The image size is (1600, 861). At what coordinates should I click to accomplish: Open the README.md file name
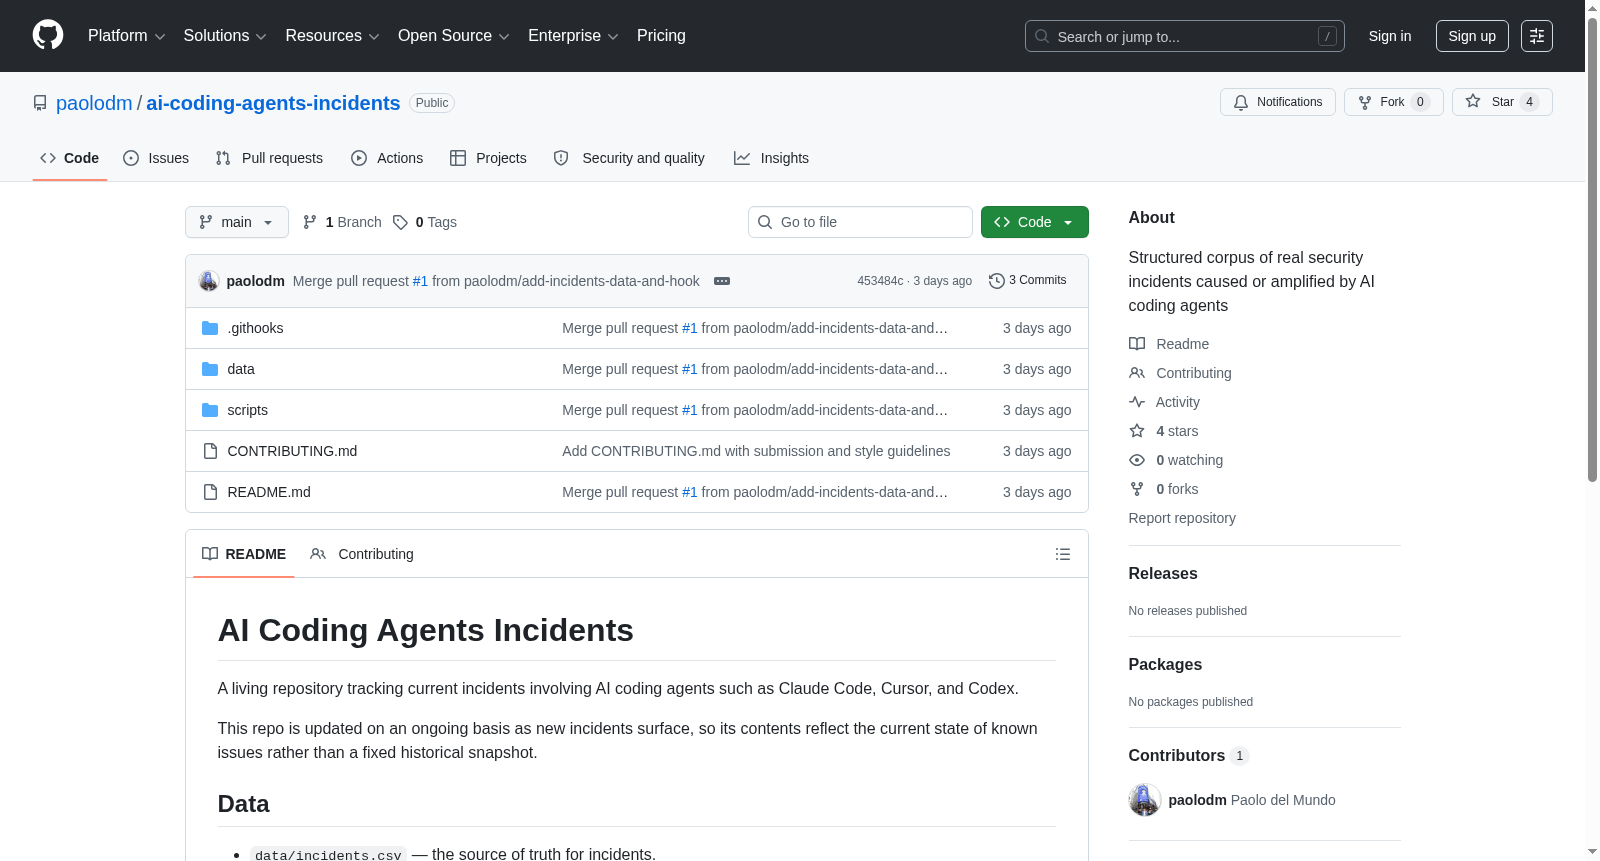tap(269, 492)
